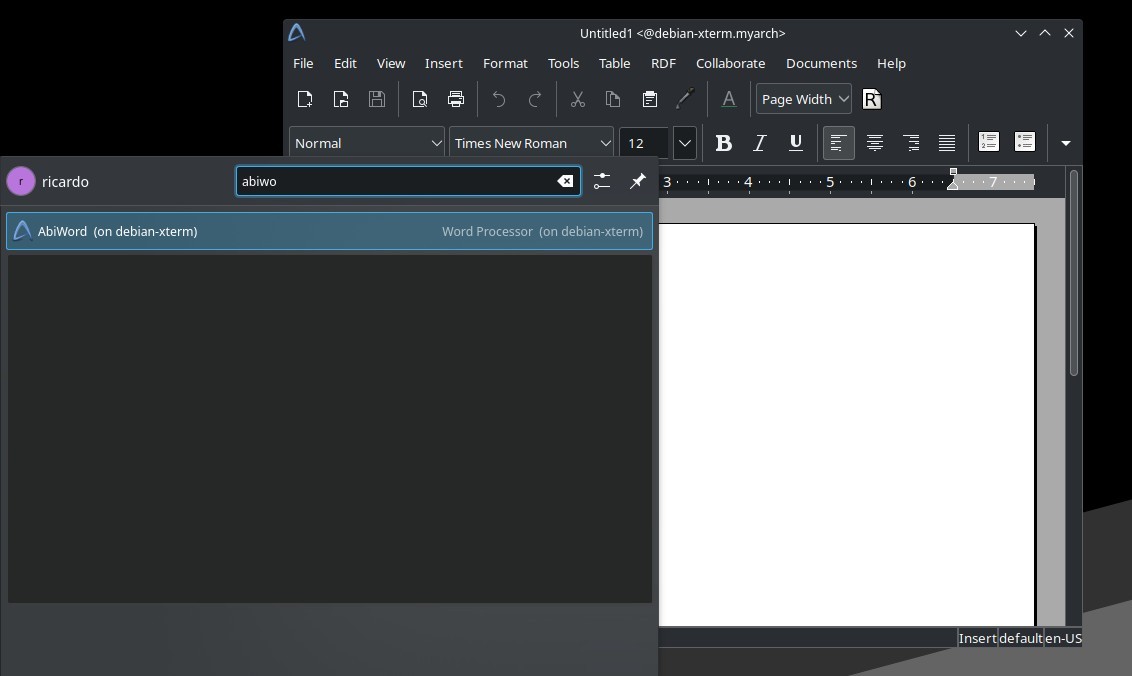
Task: Open the Help menu
Action: pyautogui.click(x=891, y=64)
